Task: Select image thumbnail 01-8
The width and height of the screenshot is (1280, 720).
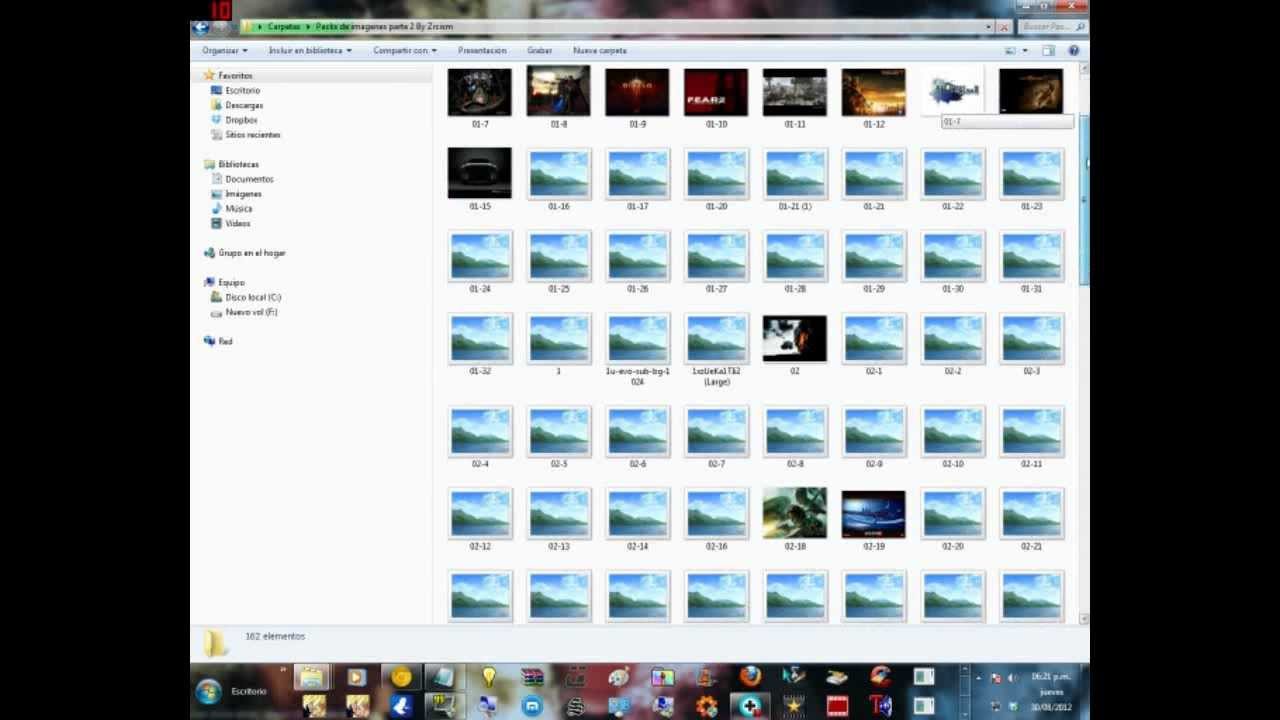Action: (x=558, y=92)
